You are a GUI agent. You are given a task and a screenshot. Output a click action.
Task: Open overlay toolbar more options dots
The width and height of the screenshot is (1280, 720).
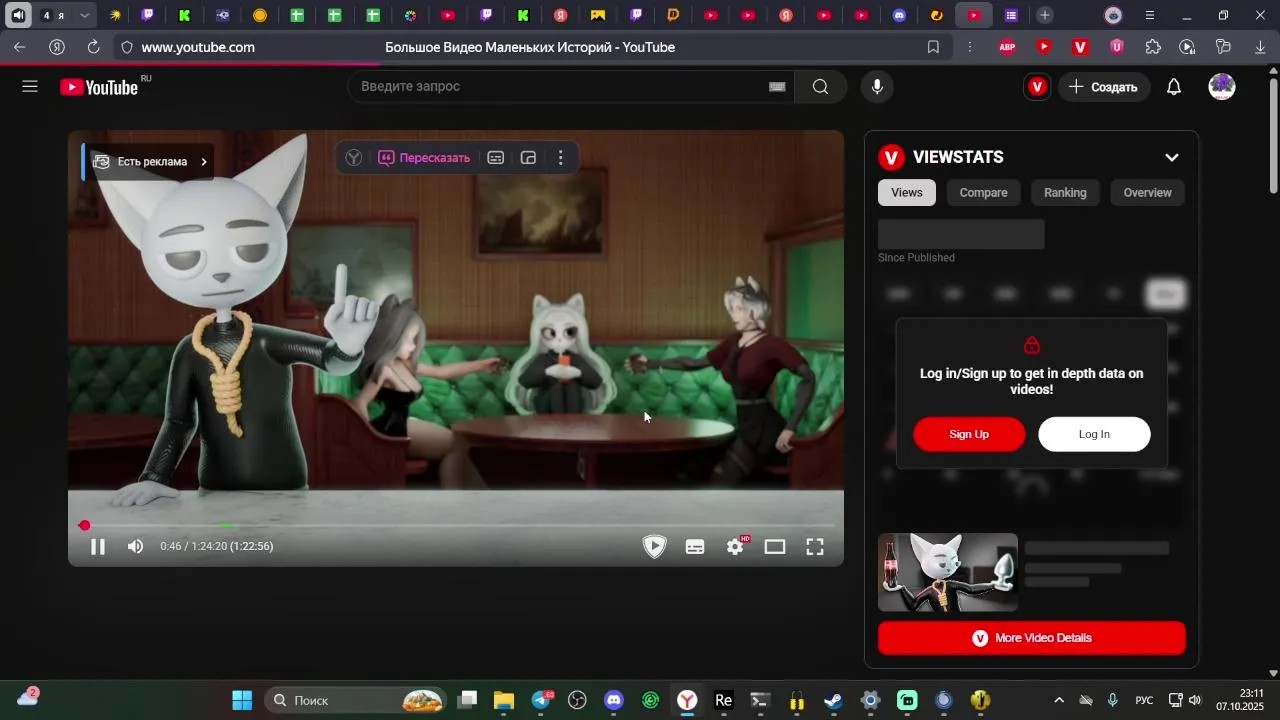[x=561, y=158]
